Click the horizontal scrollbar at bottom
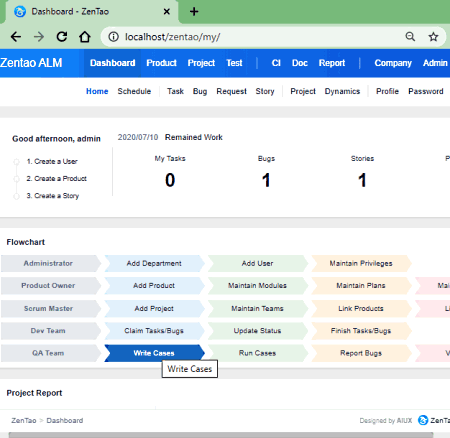The width and height of the screenshot is (450, 438). [x=221, y=435]
